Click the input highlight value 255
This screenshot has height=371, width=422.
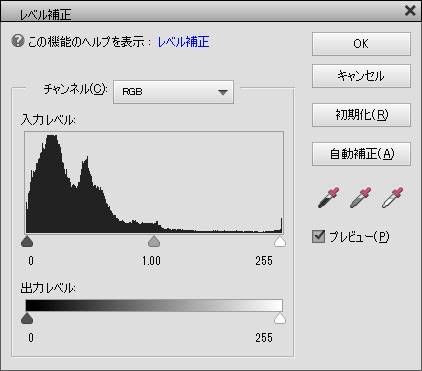(264, 260)
